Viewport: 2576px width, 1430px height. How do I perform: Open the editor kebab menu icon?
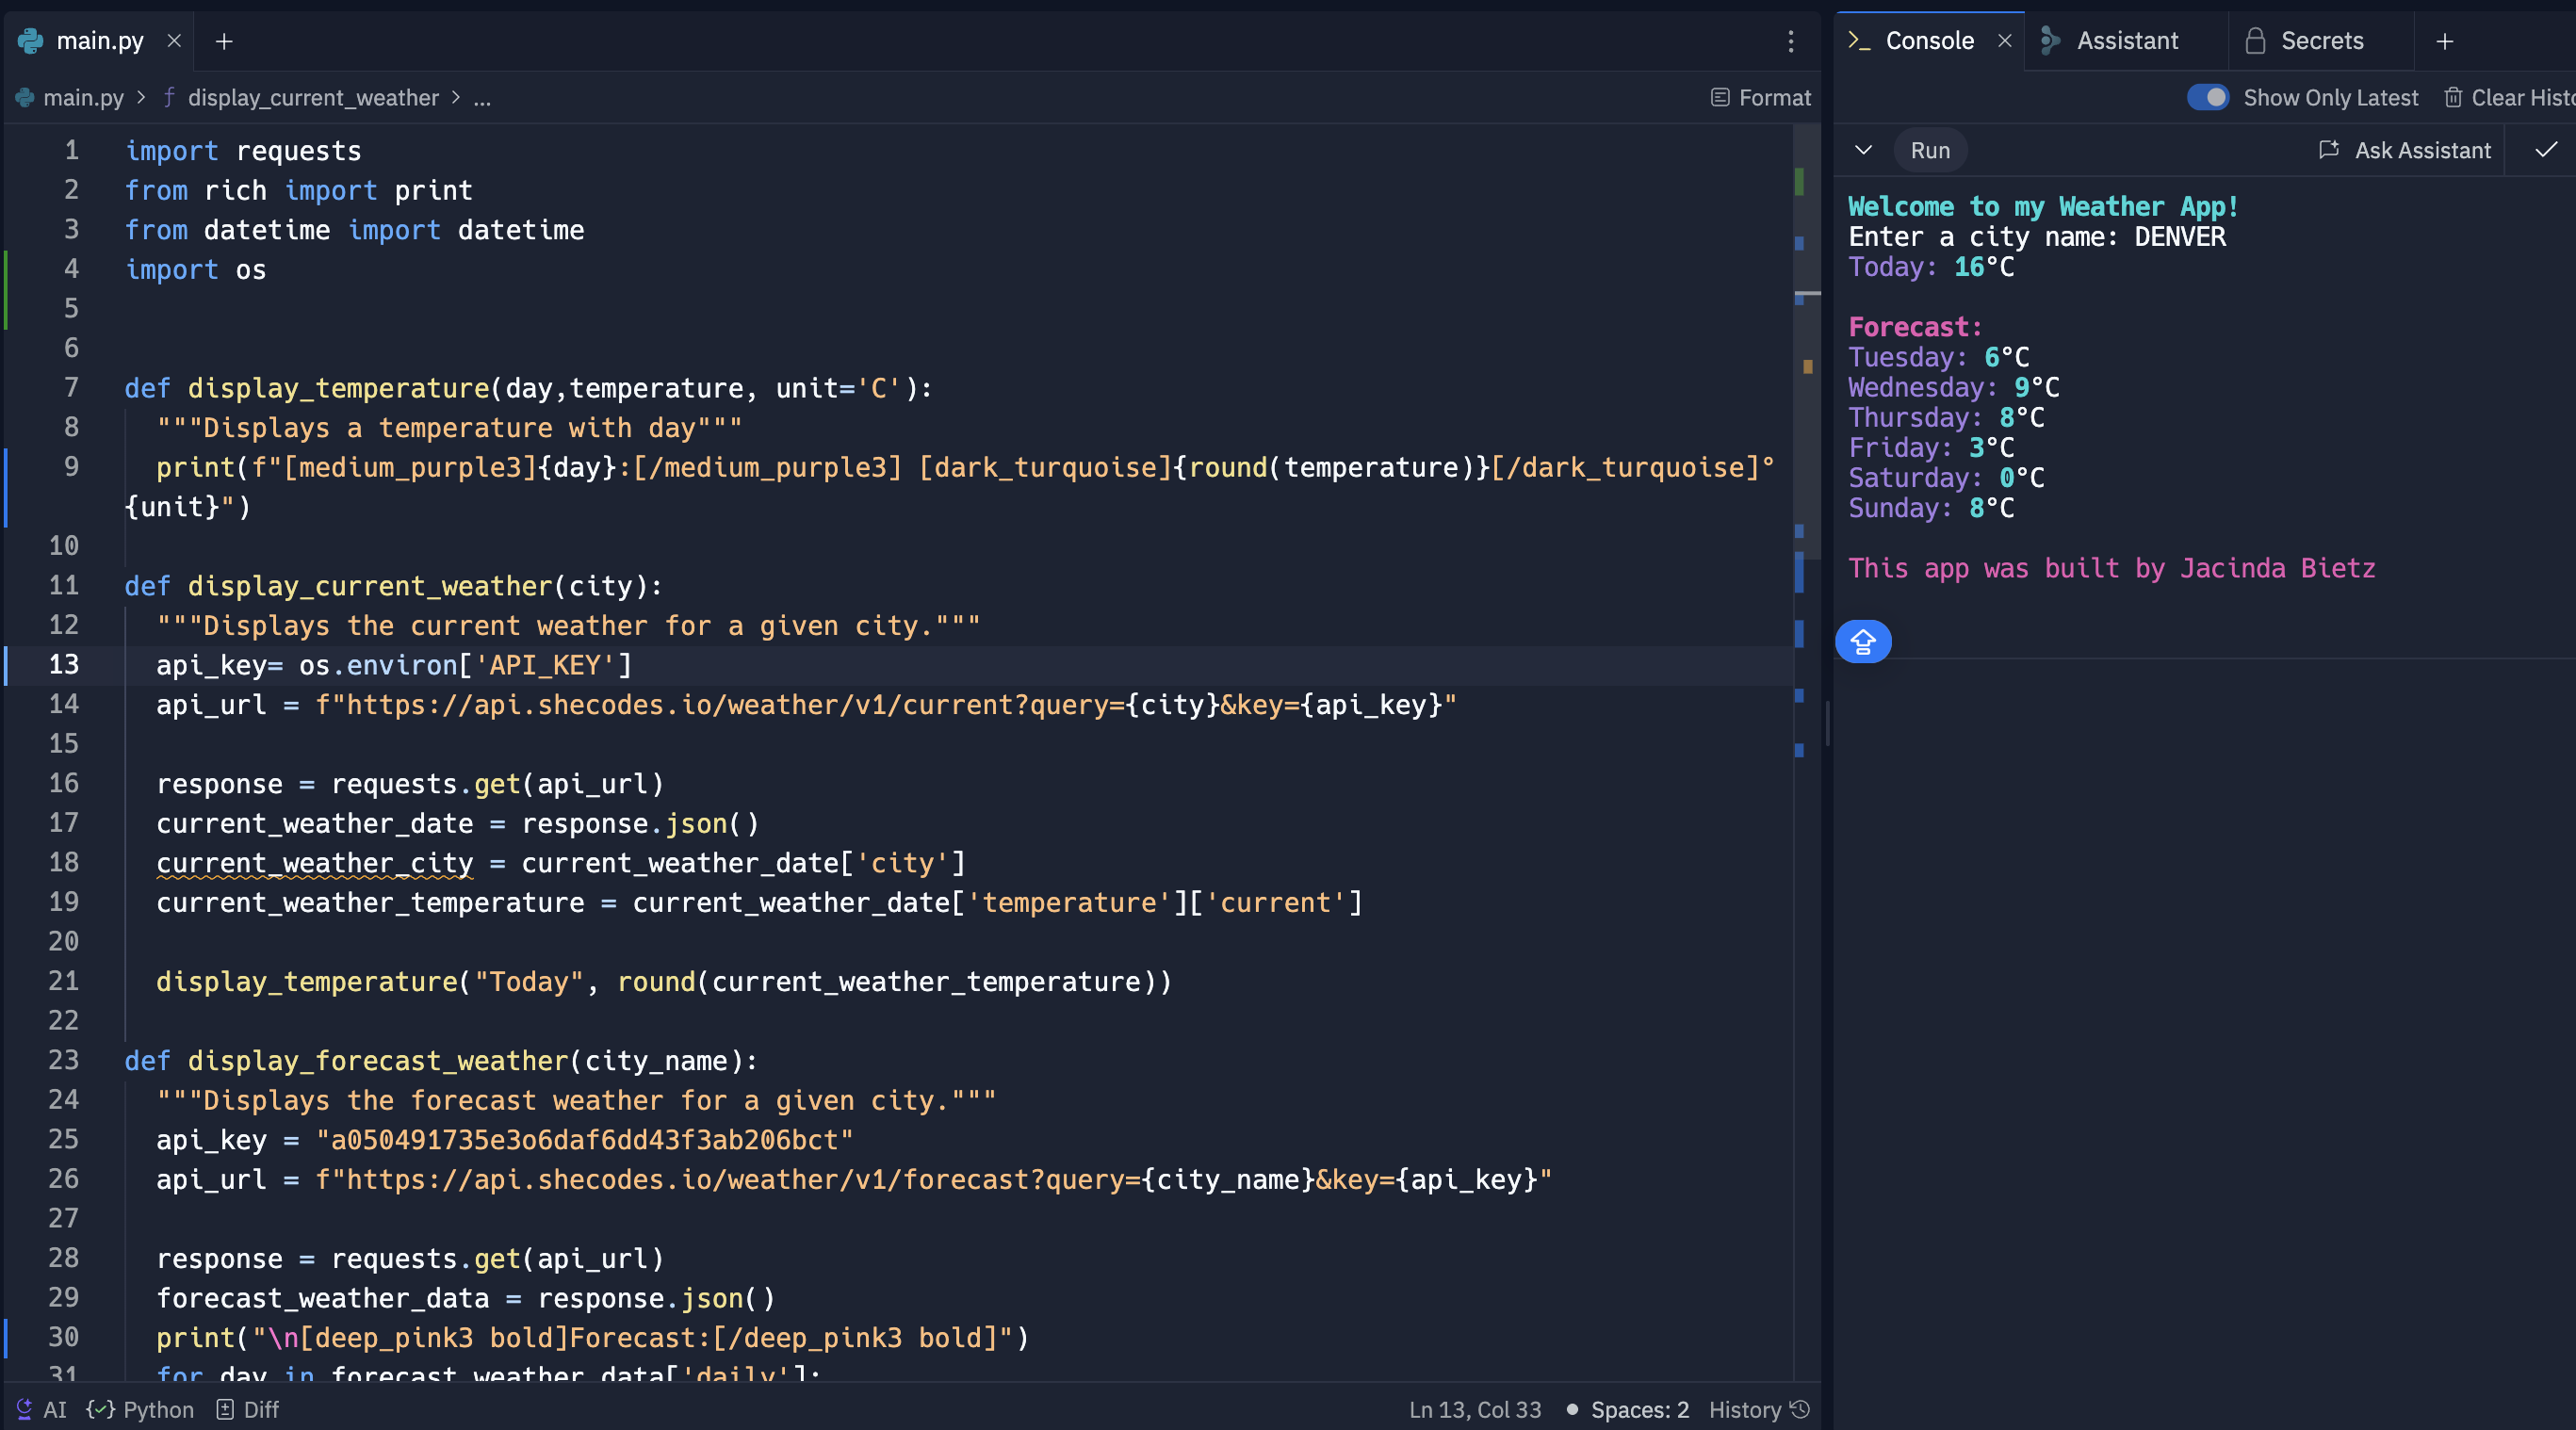1791,41
